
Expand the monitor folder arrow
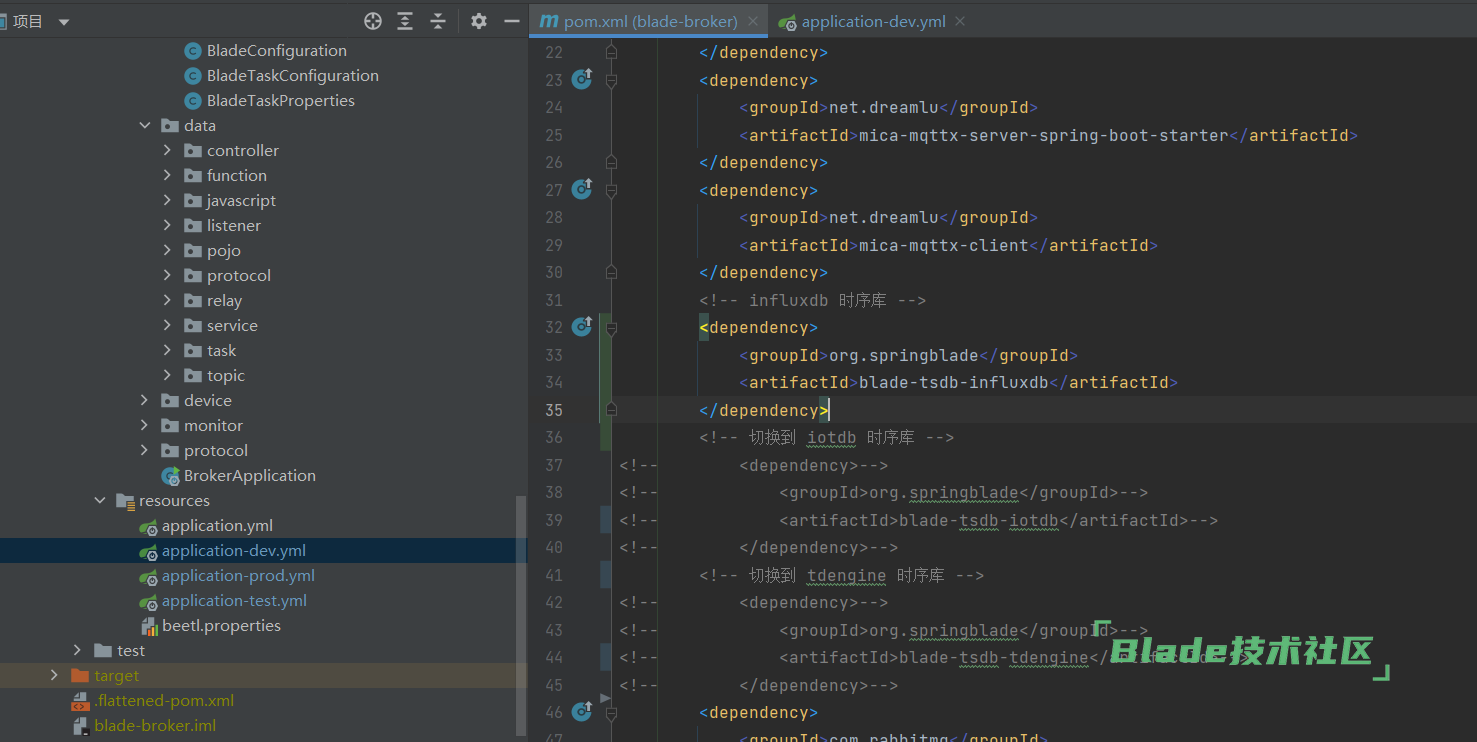[x=145, y=426]
